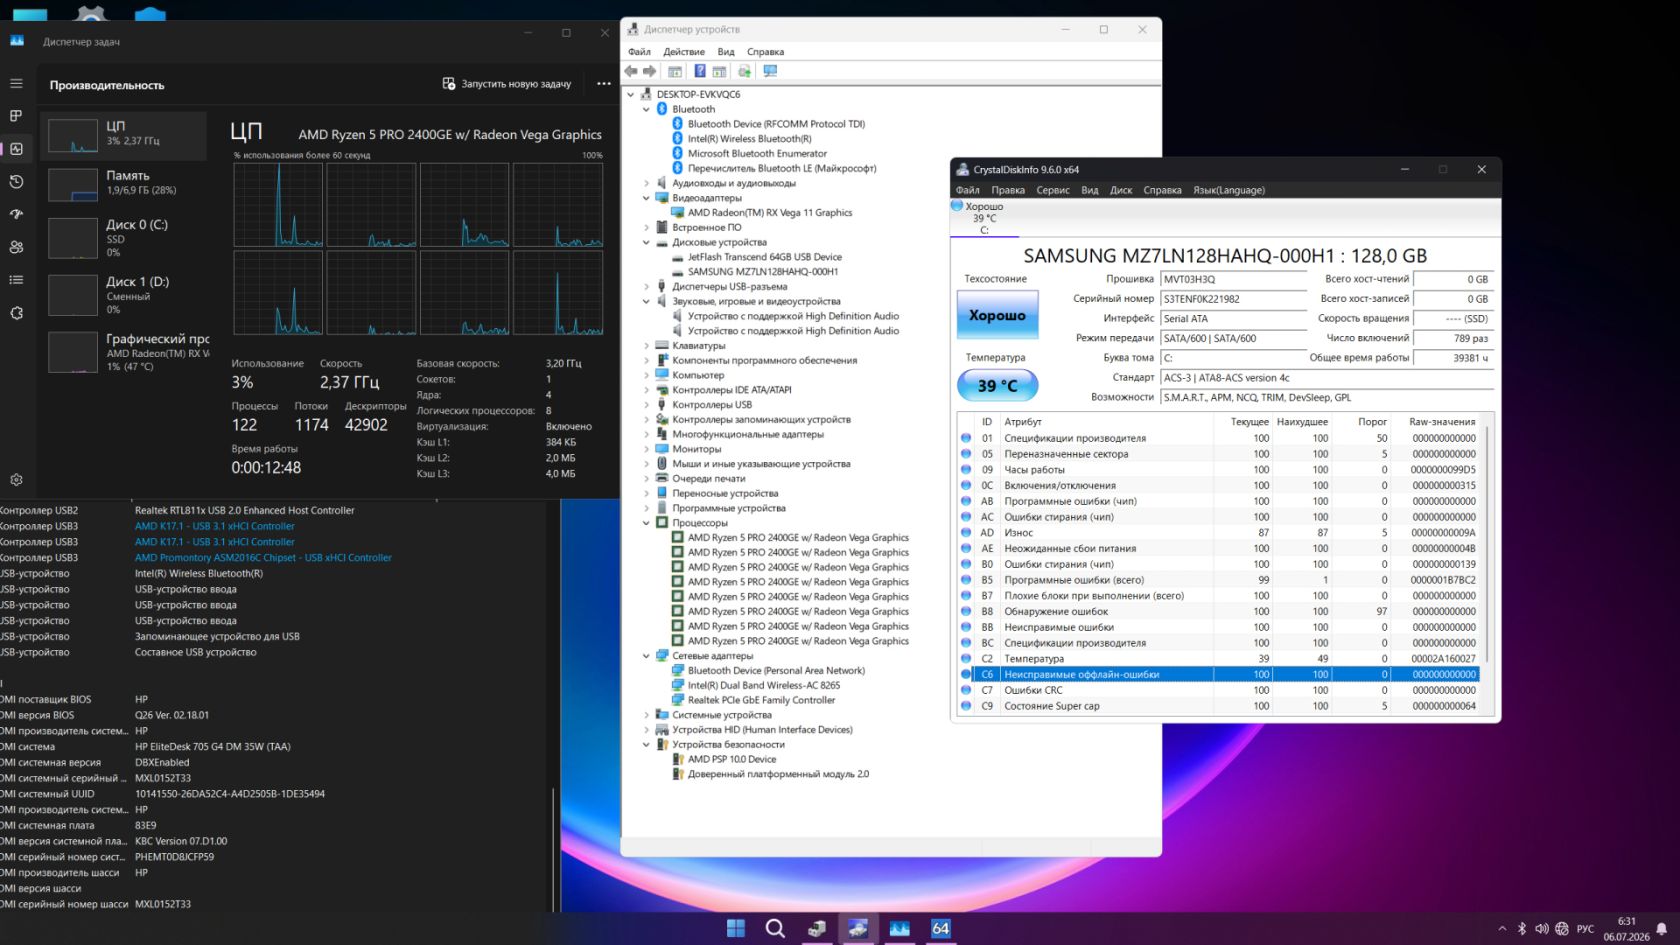Image resolution: width=1680 pixels, height=945 pixels.
Task: Select the C: drive health indicator in CrystalDiskInfo
Action: [x=984, y=218]
